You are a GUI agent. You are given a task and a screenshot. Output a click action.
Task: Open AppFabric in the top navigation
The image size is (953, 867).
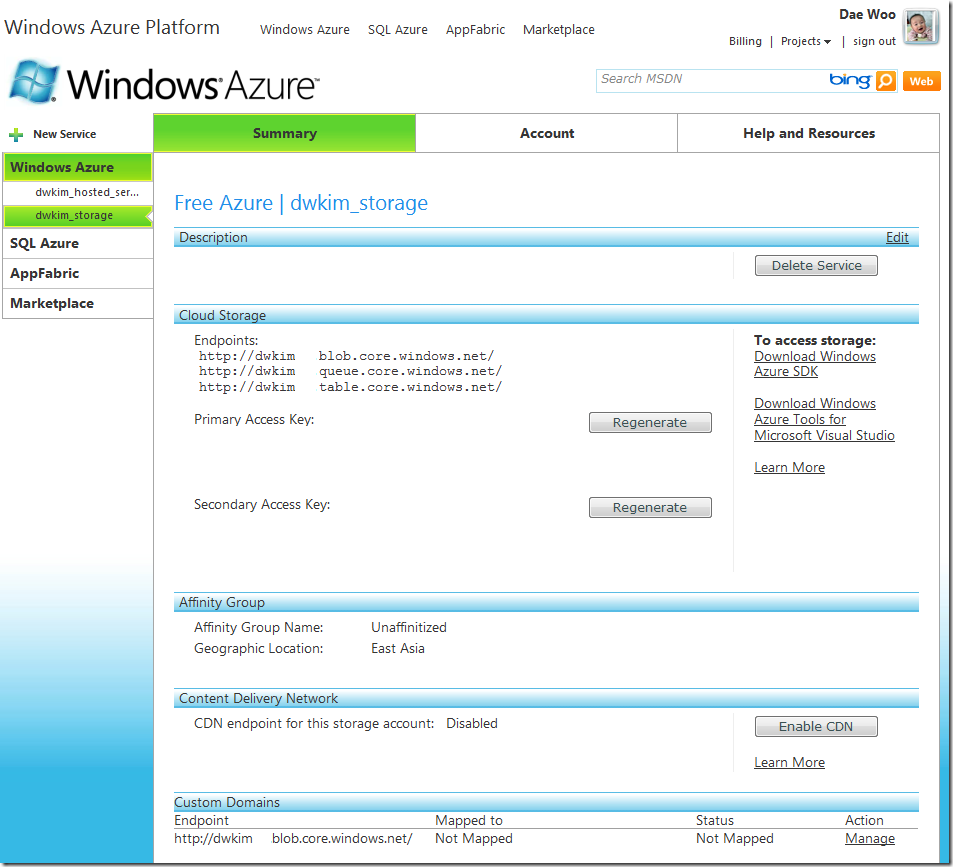click(475, 30)
